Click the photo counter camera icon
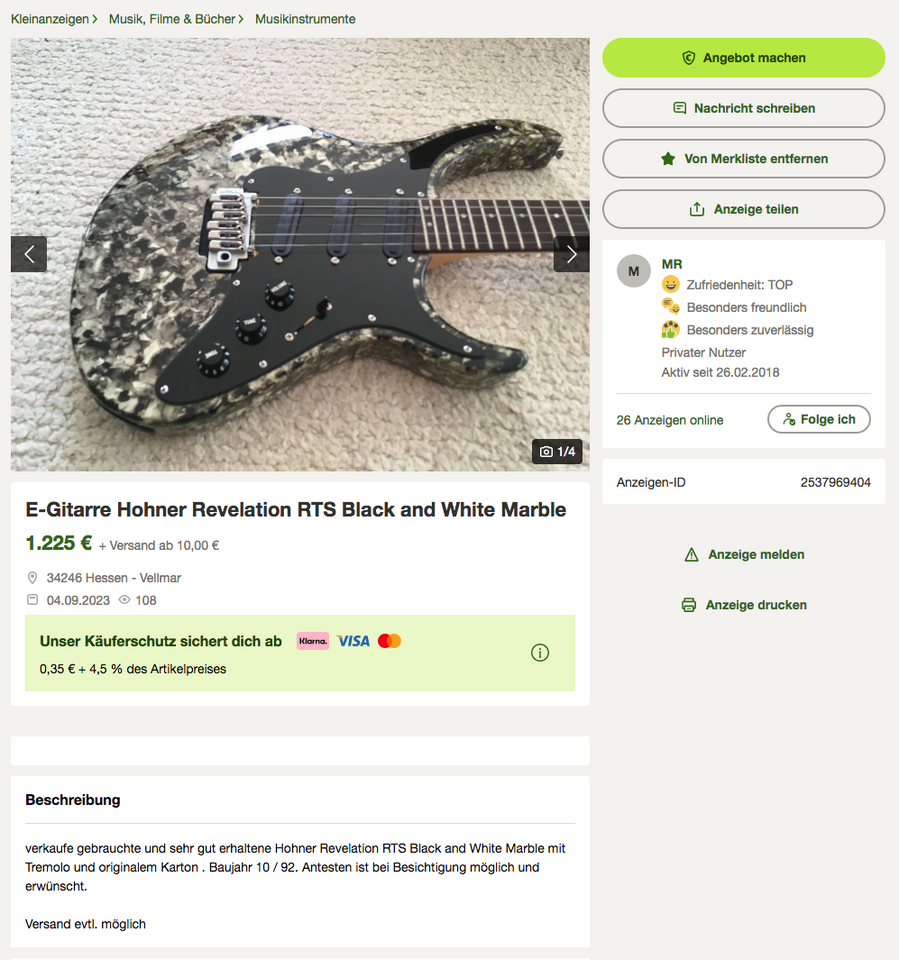899x960 pixels. point(546,452)
